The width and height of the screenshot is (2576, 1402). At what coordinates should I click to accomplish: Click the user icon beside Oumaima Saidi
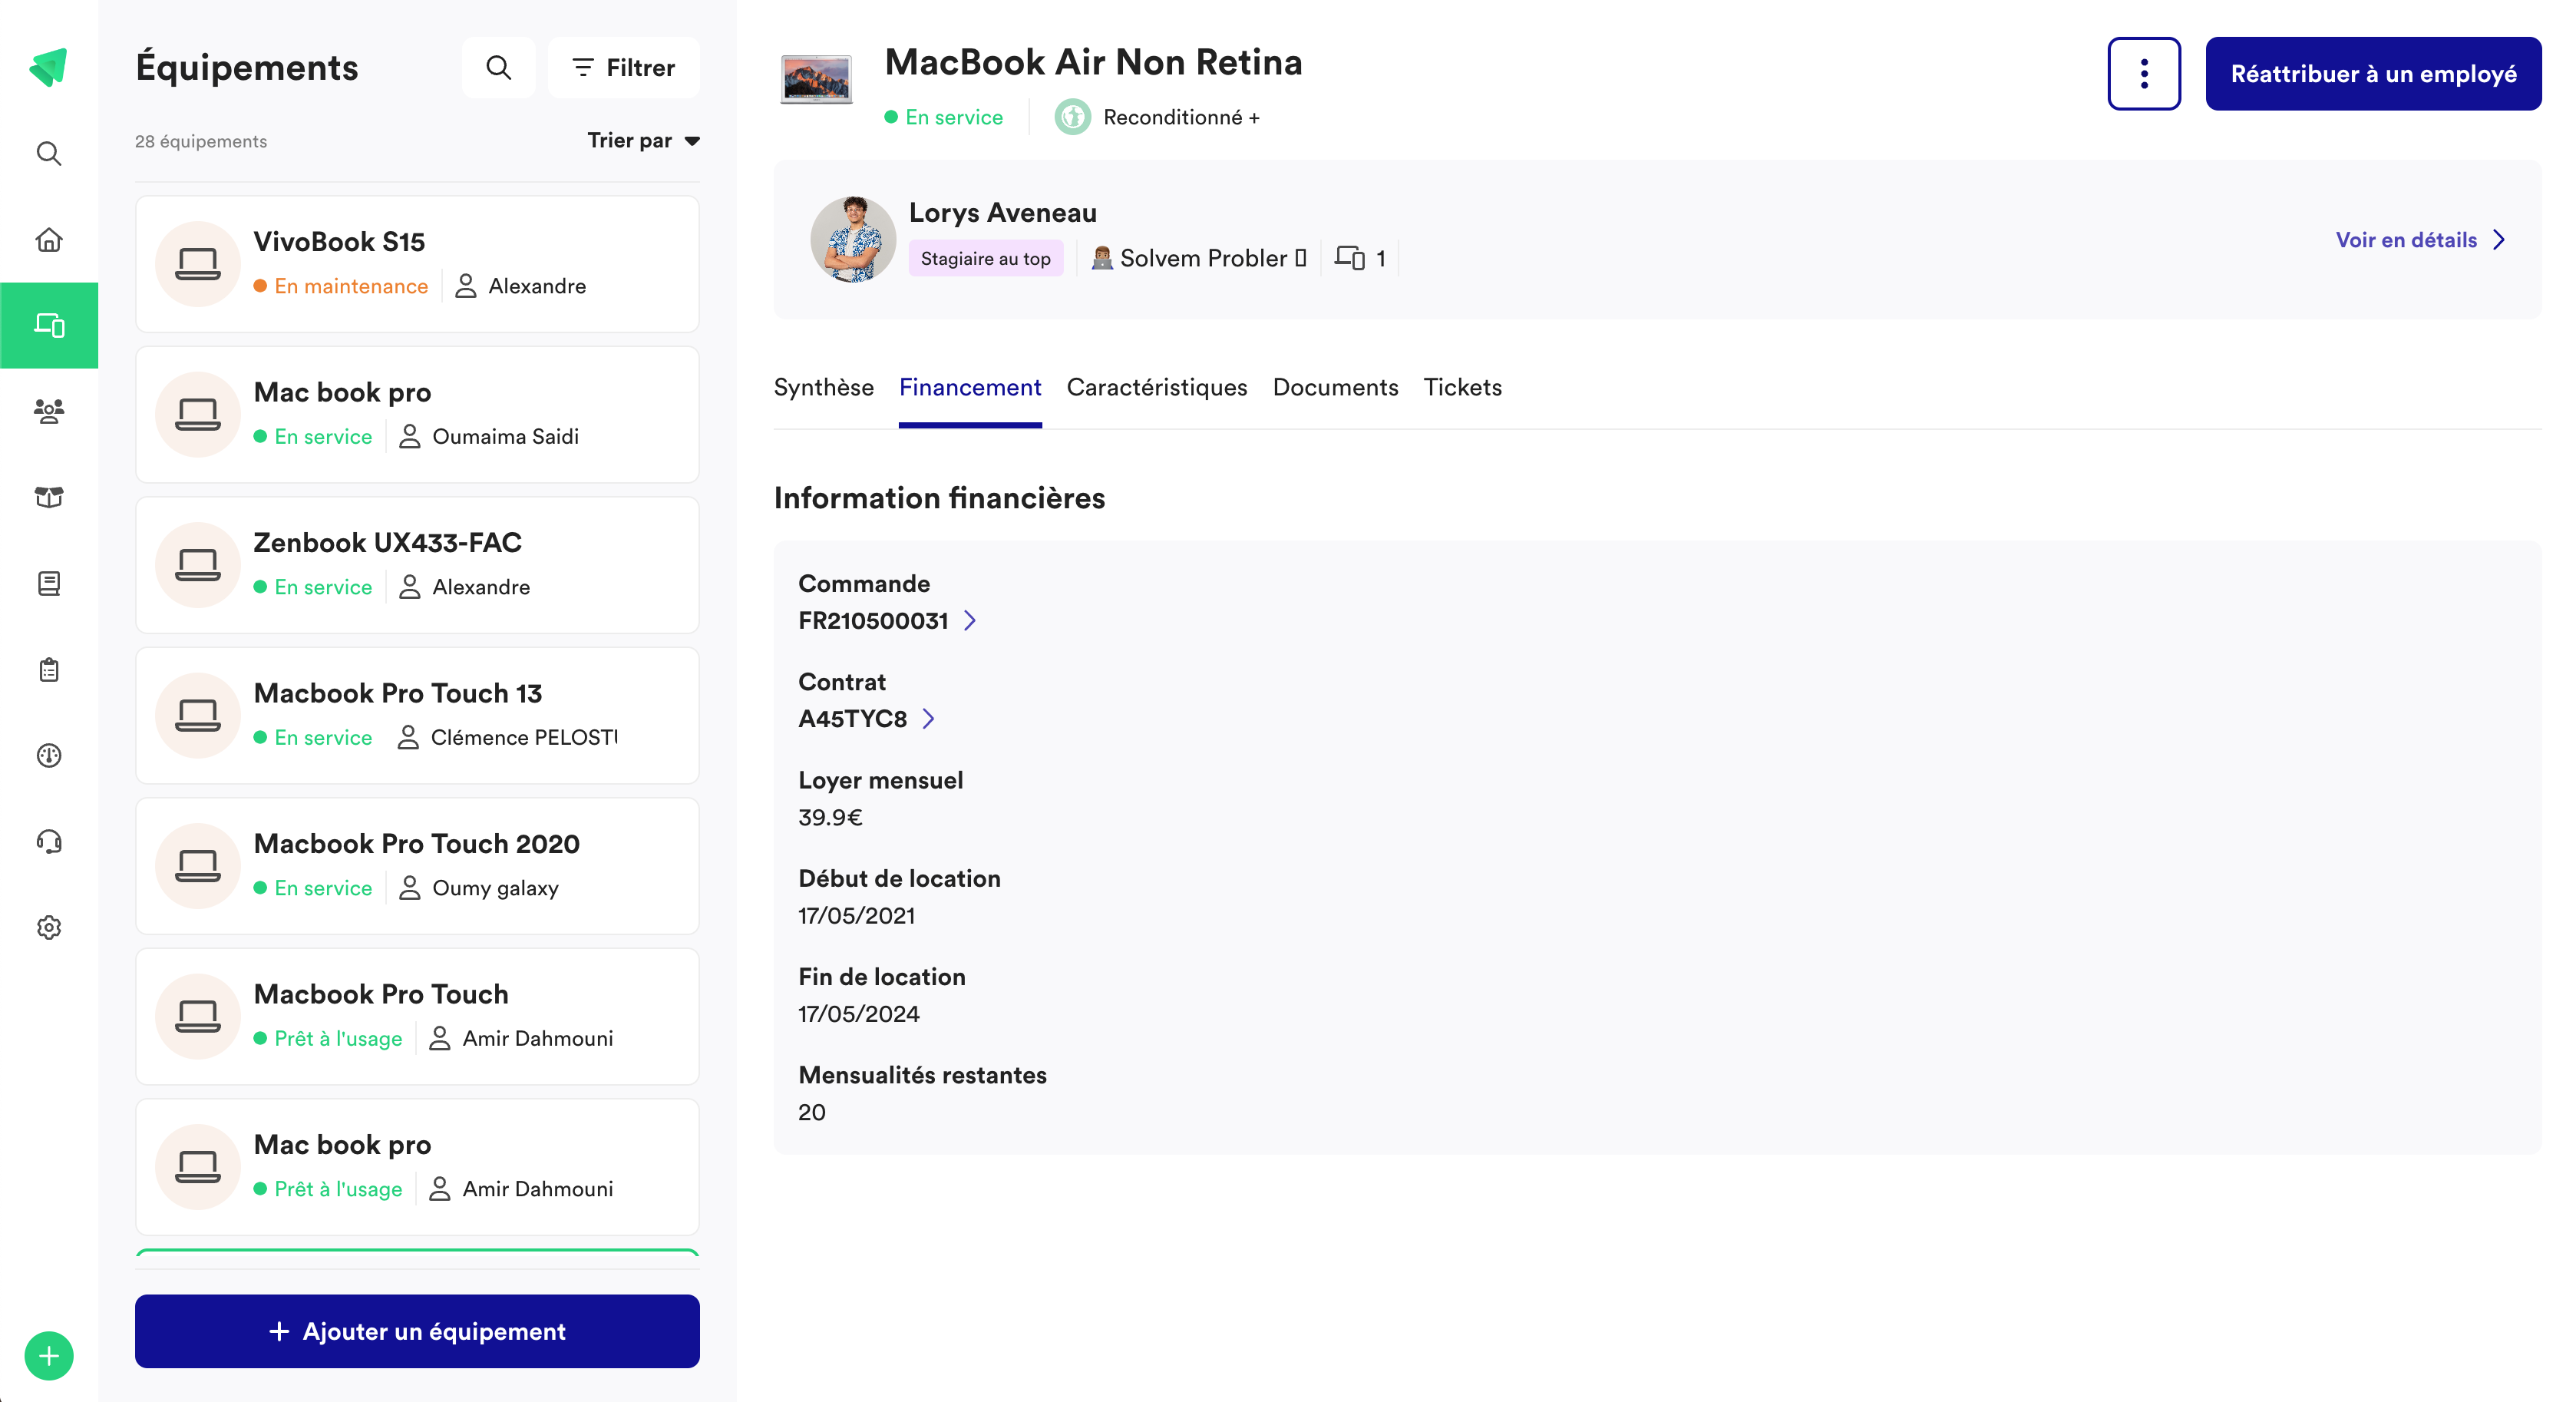[409, 437]
